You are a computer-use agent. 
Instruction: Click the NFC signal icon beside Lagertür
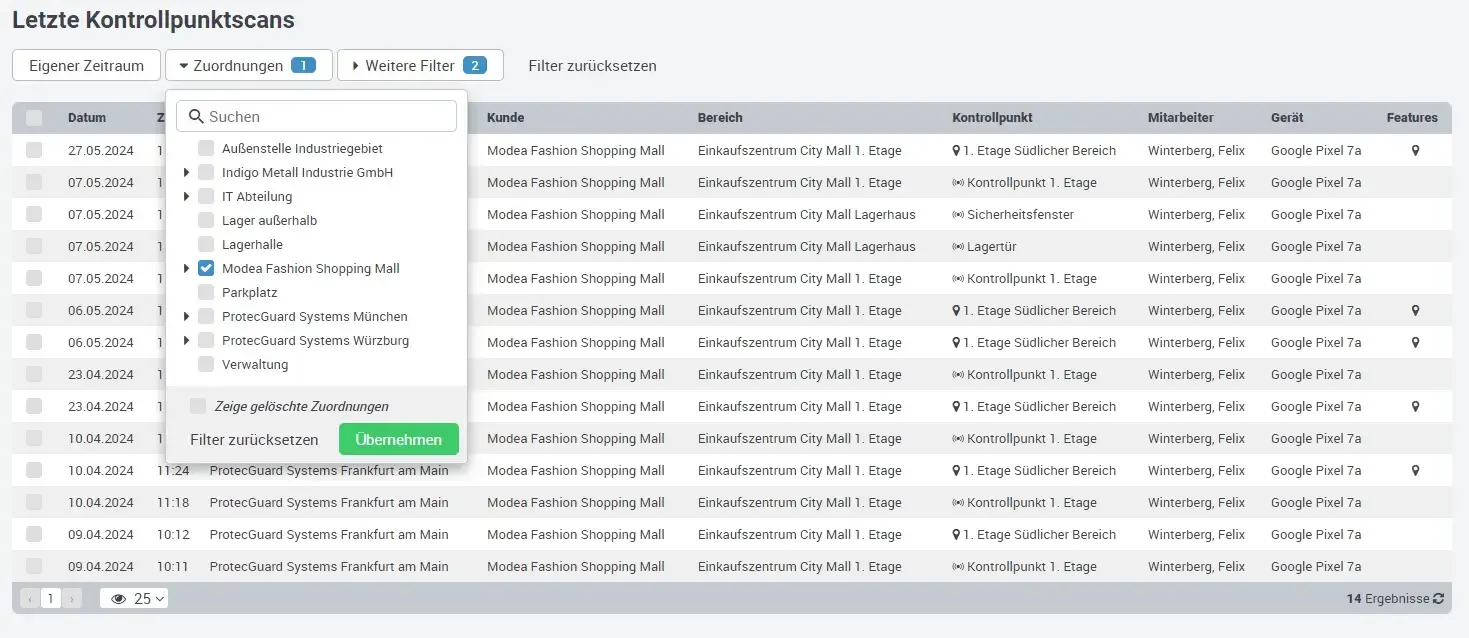[958, 247]
